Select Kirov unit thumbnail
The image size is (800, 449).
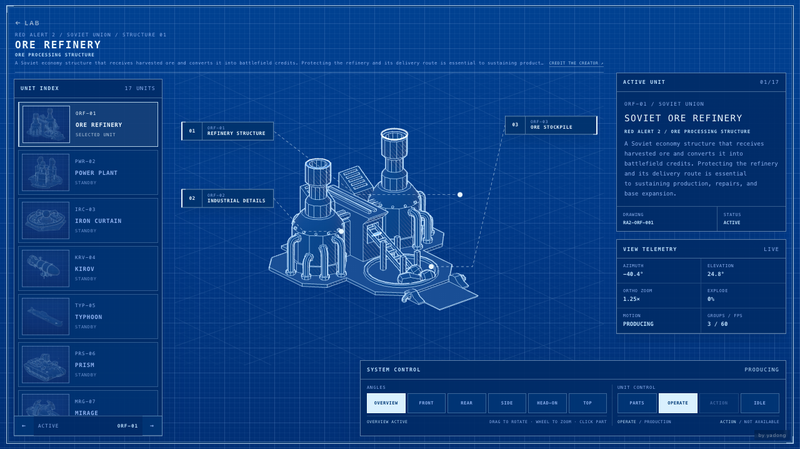[x=46, y=268]
